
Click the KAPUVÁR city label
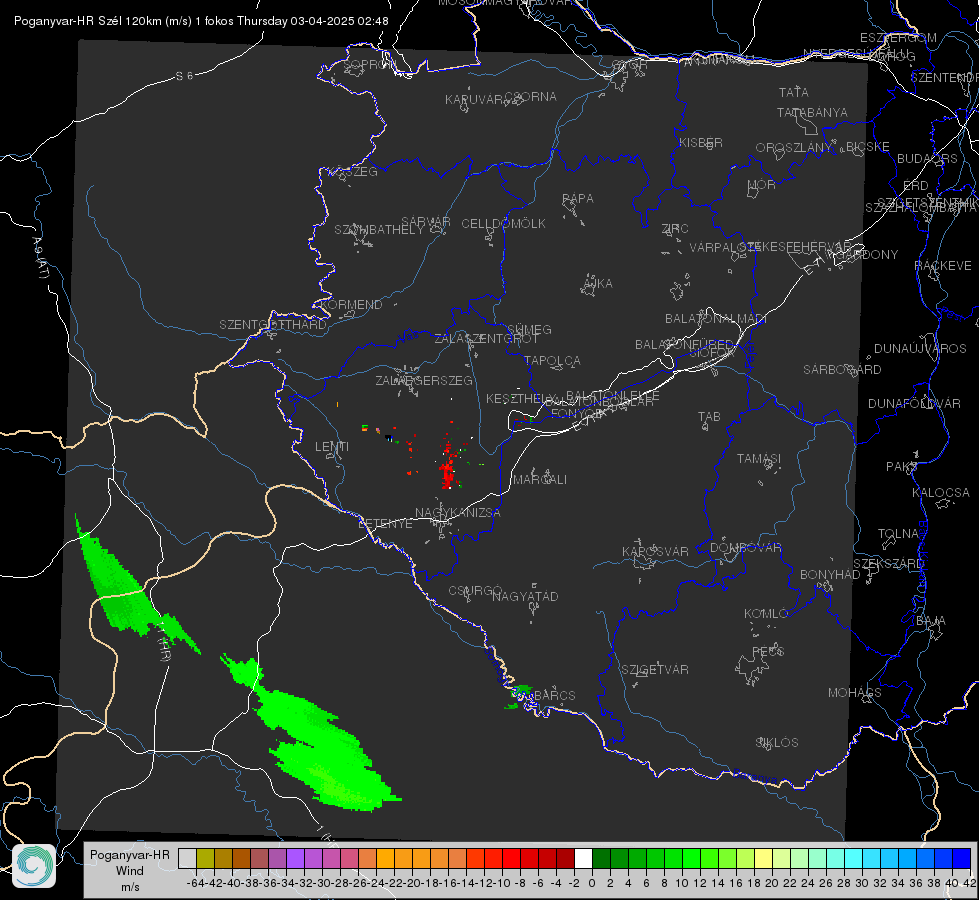pyautogui.click(x=475, y=100)
